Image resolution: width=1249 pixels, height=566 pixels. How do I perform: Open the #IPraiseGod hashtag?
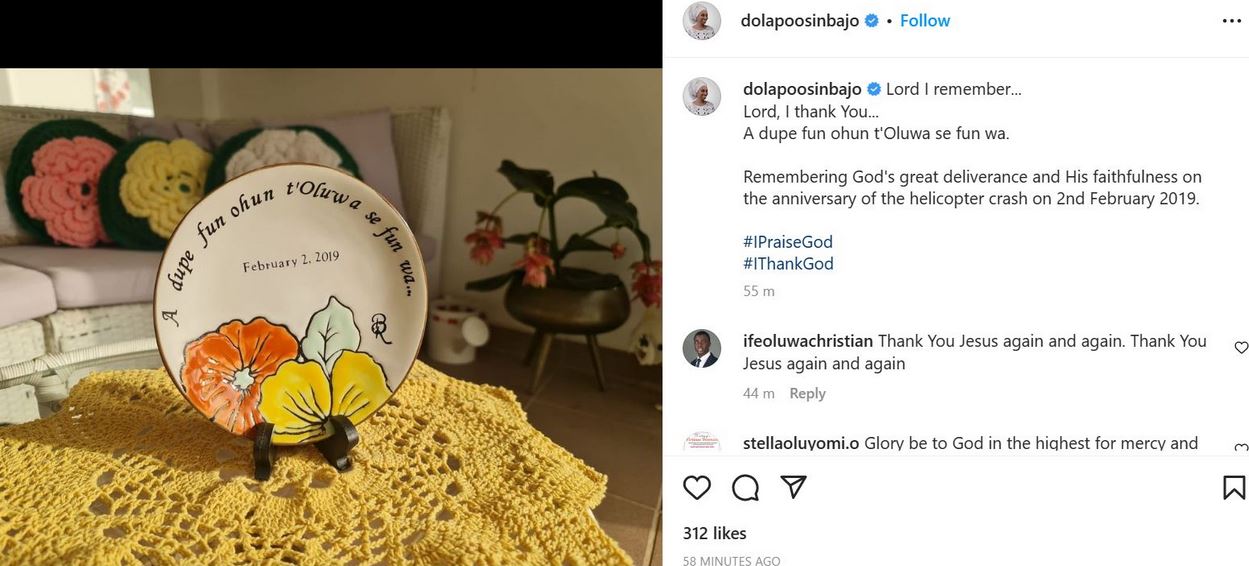(x=788, y=242)
